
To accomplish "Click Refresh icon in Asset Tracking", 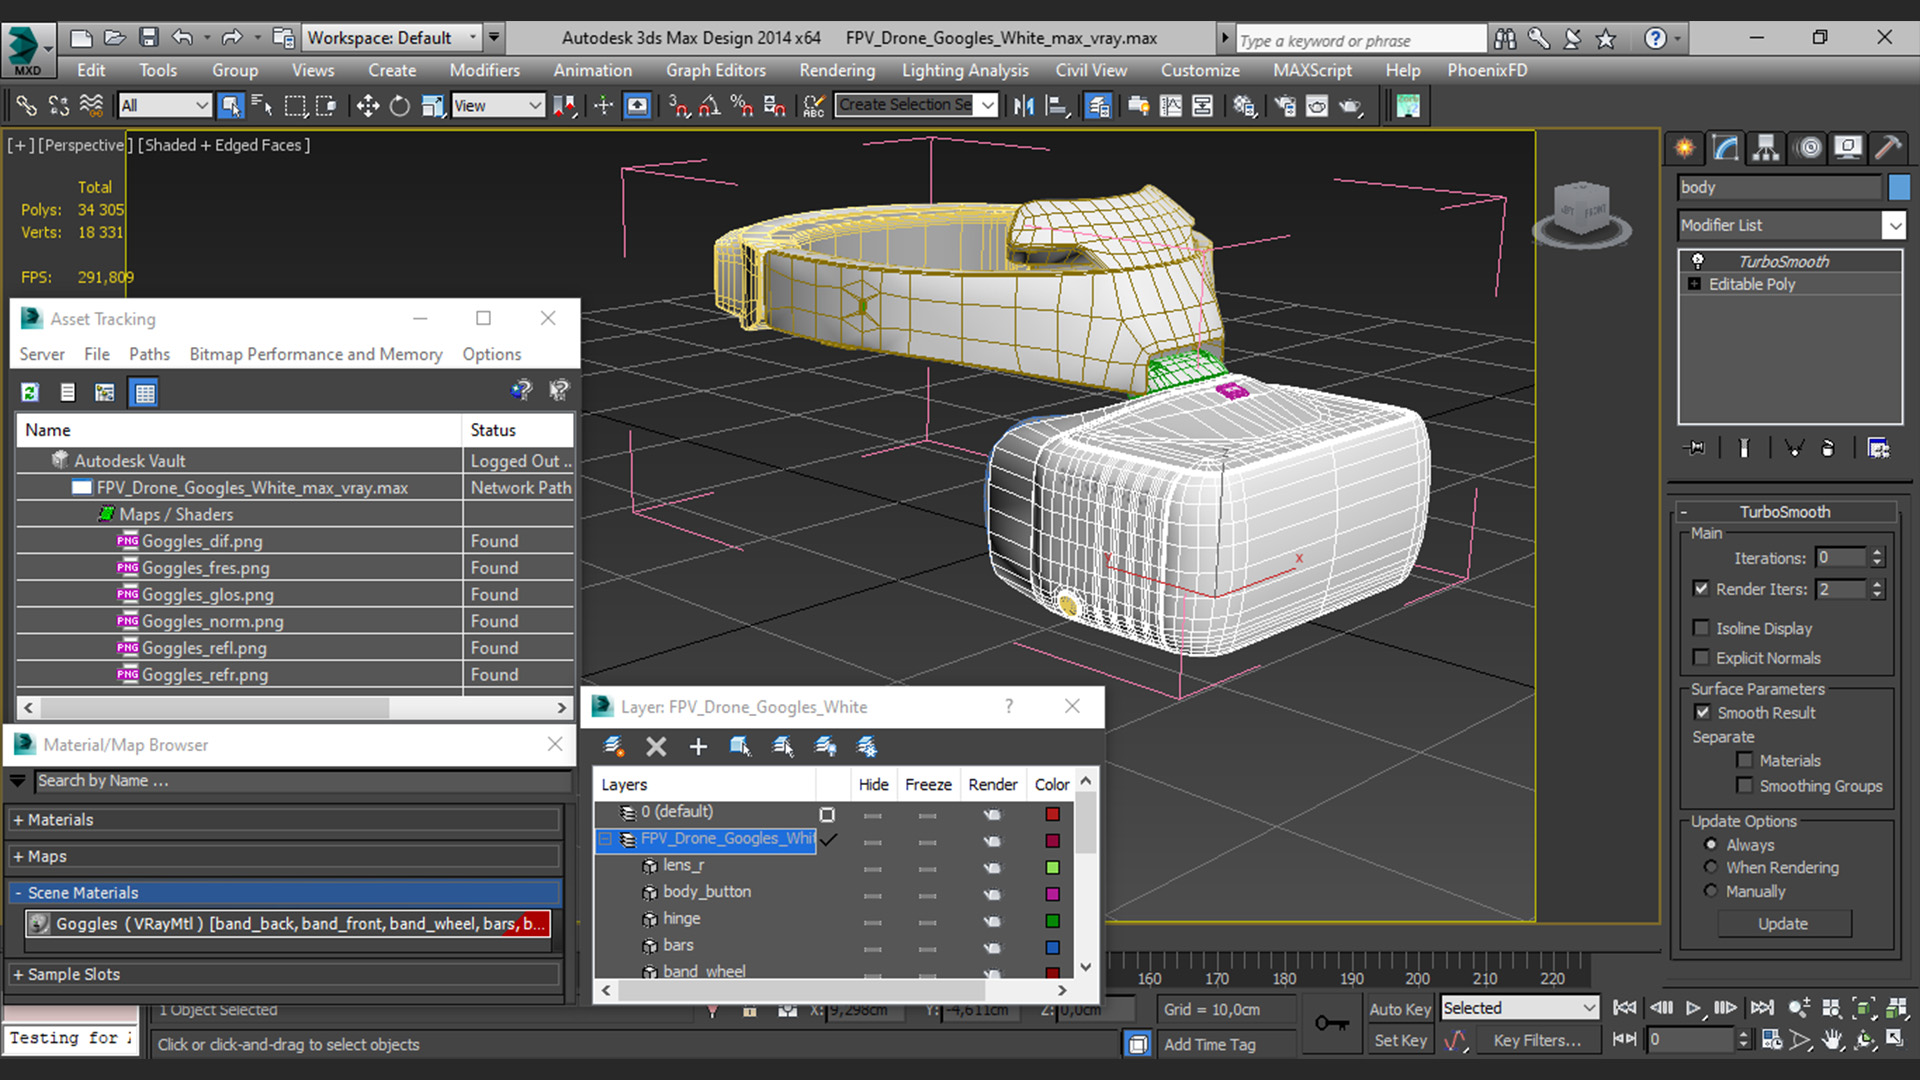I will [x=30, y=392].
